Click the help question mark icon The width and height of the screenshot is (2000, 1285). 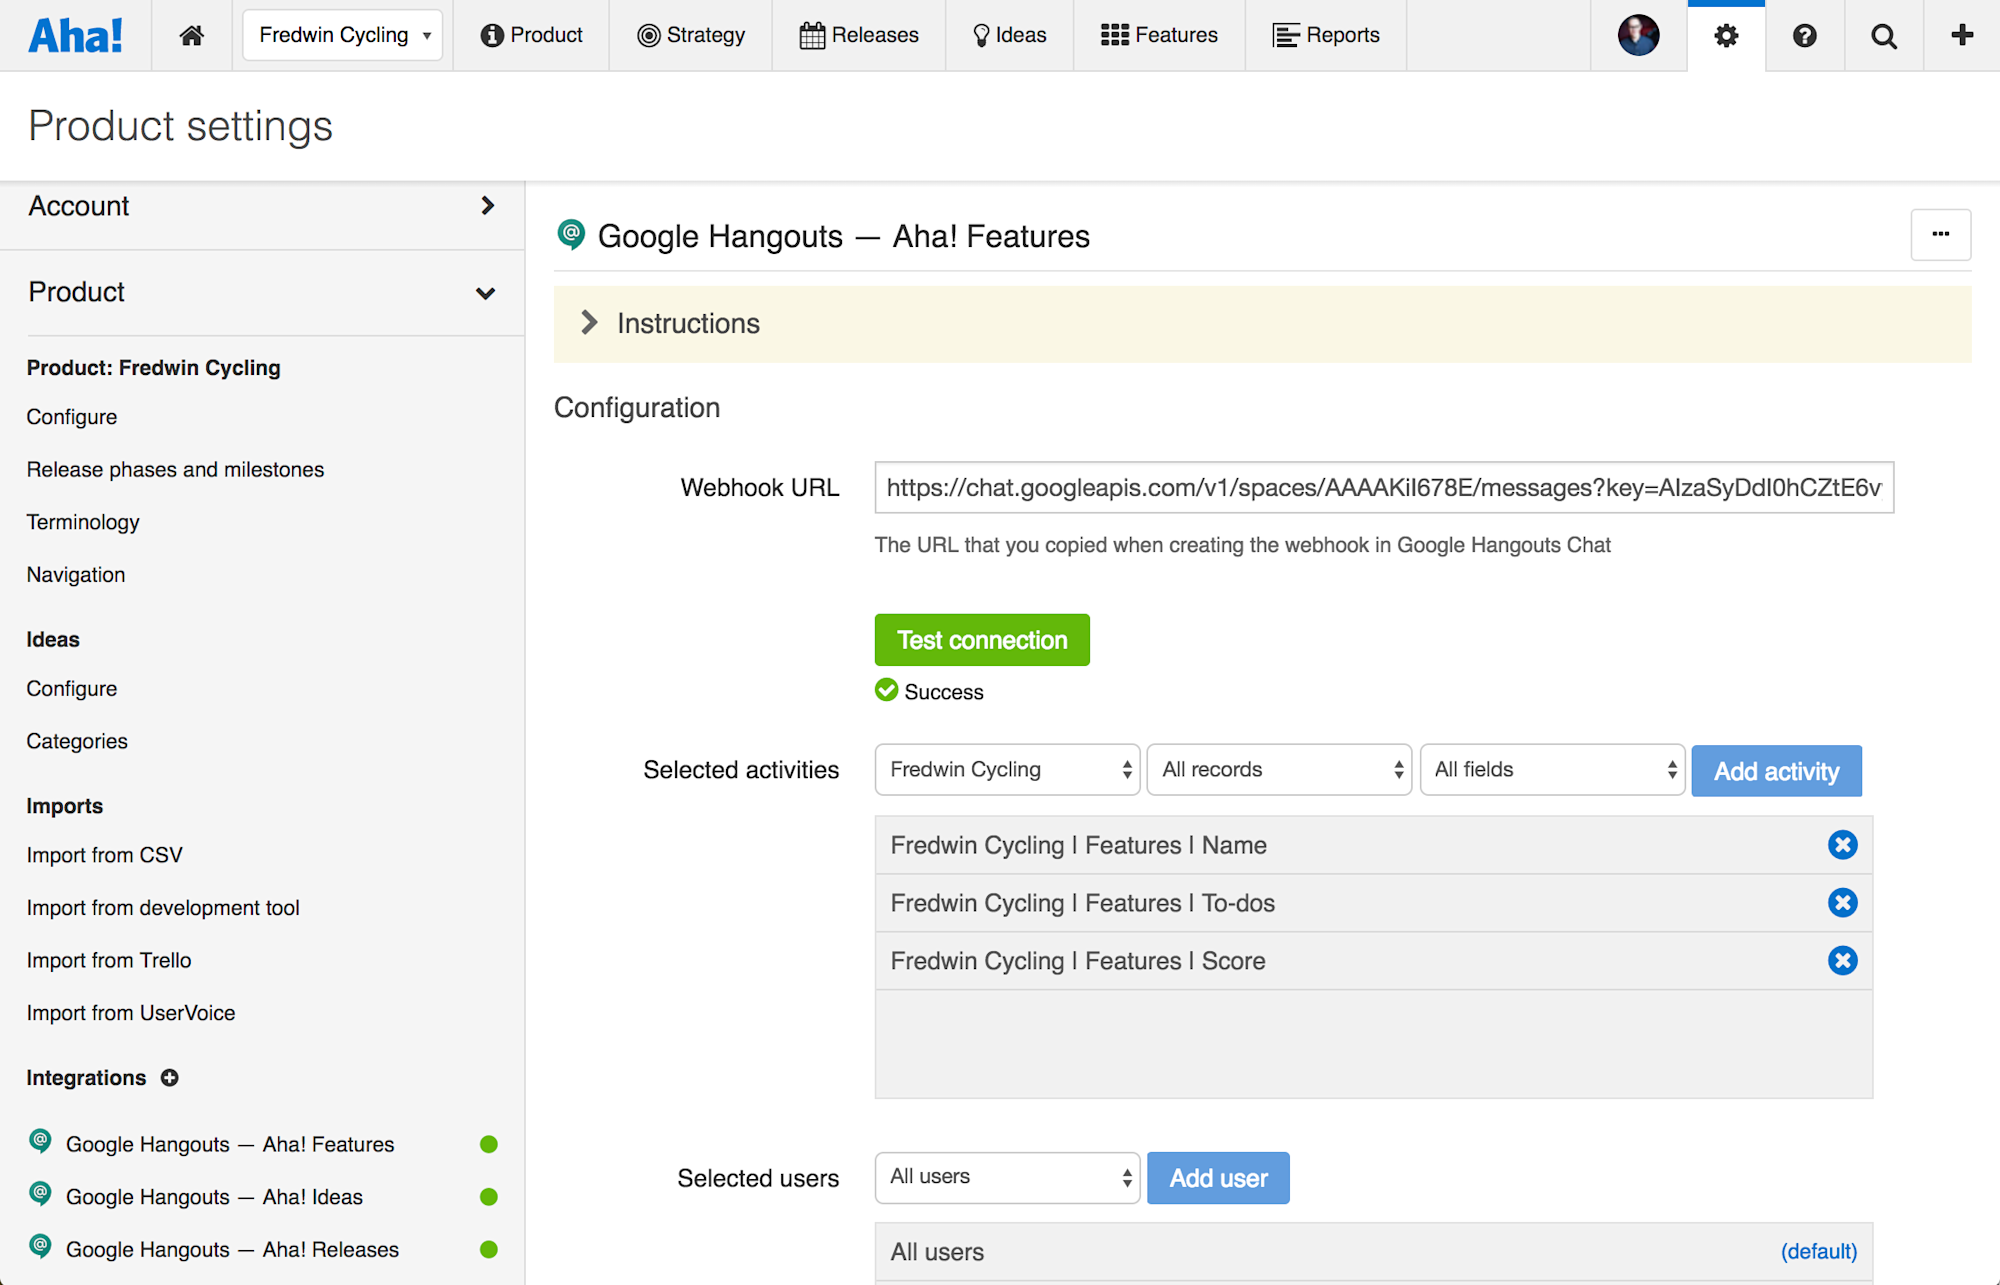pos(1804,36)
